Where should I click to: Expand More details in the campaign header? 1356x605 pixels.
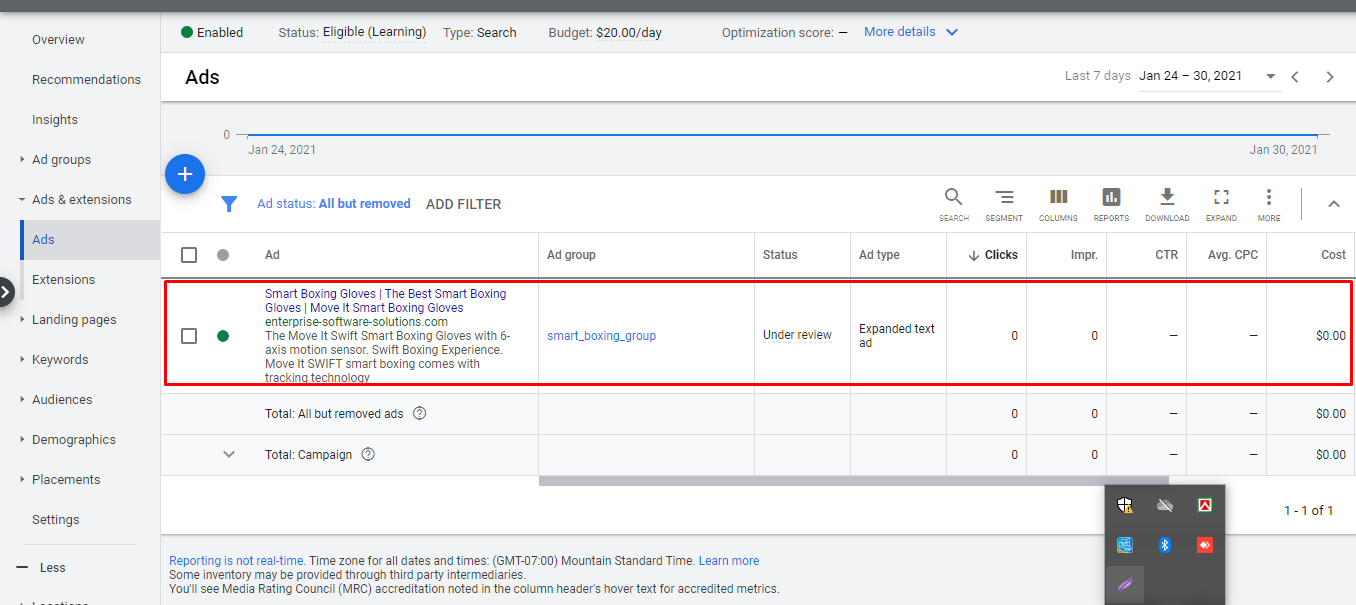[x=910, y=32]
